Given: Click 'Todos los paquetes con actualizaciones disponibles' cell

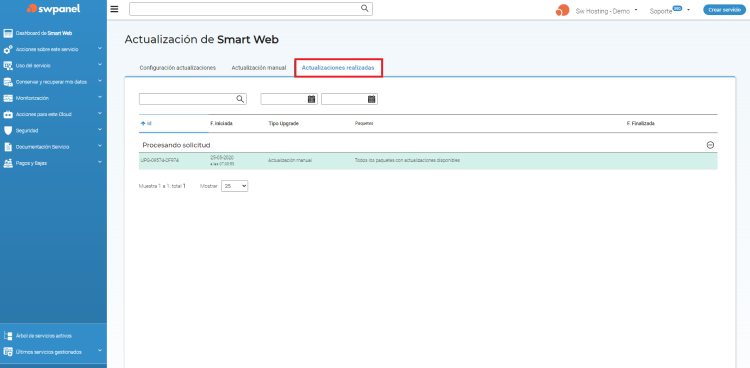Looking at the screenshot, I should click(x=408, y=160).
